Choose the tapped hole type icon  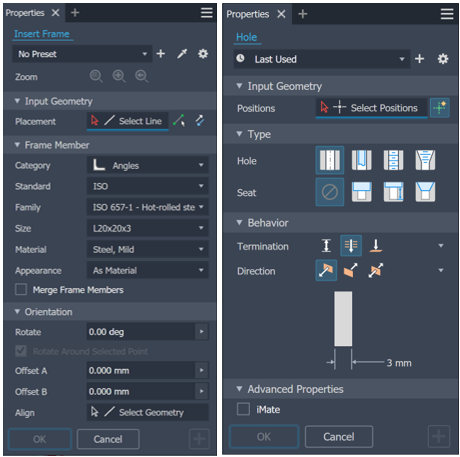click(x=393, y=160)
